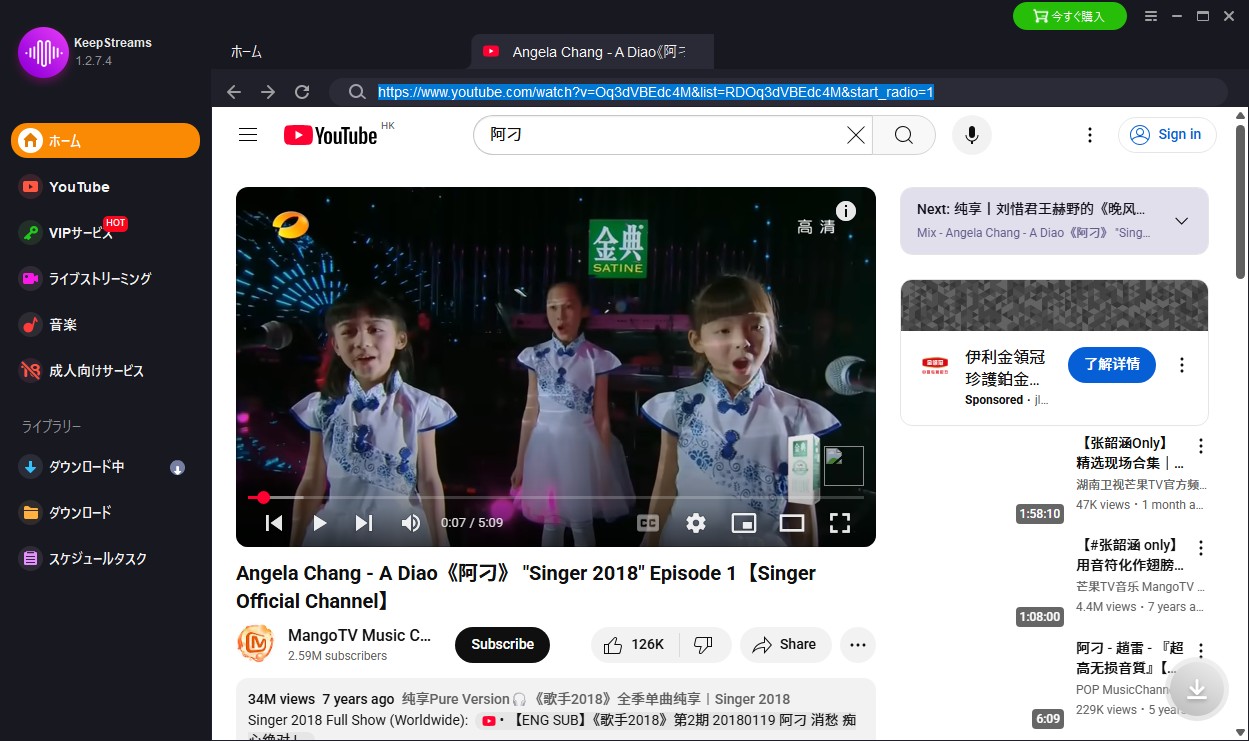Open options for 【#张韶涵 only】 video
Screen dimensions: 1249x741
[x=1201, y=548]
